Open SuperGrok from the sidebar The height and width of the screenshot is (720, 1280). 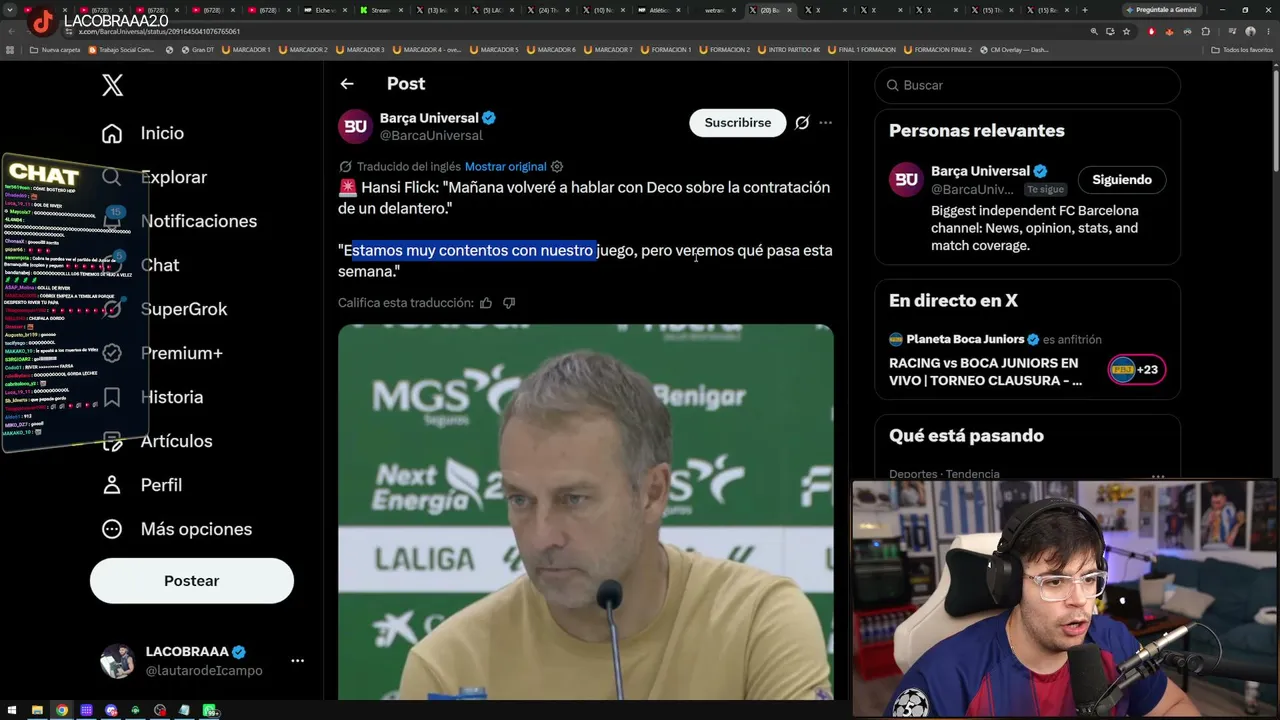pos(184,309)
